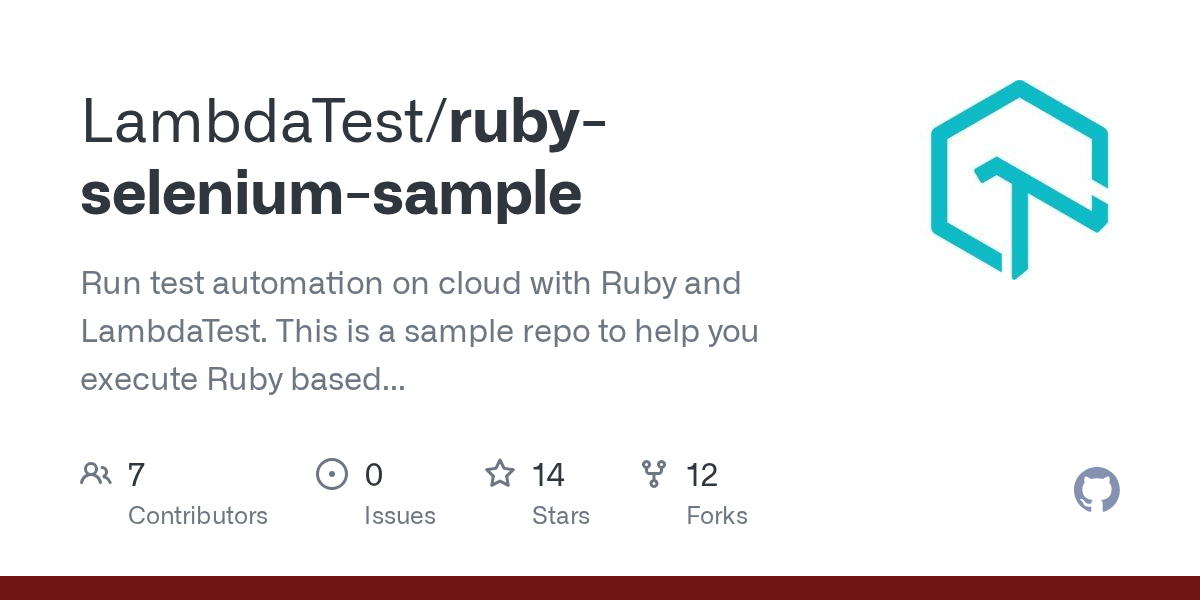Click the contributor count number 7

click(137, 474)
